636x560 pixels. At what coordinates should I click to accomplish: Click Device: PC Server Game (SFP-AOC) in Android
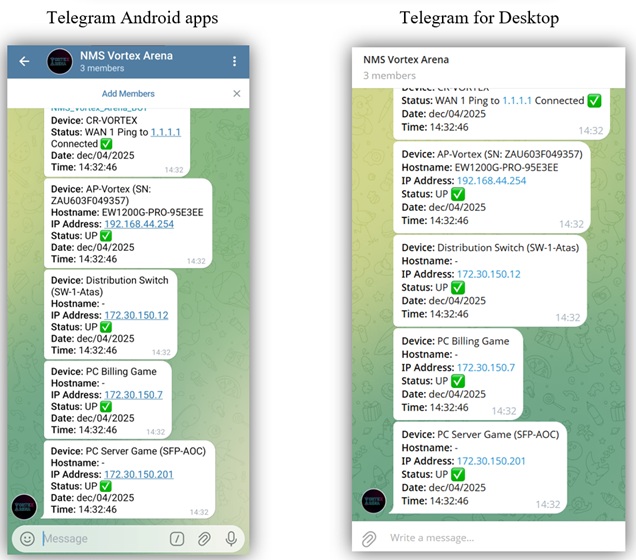(128, 451)
